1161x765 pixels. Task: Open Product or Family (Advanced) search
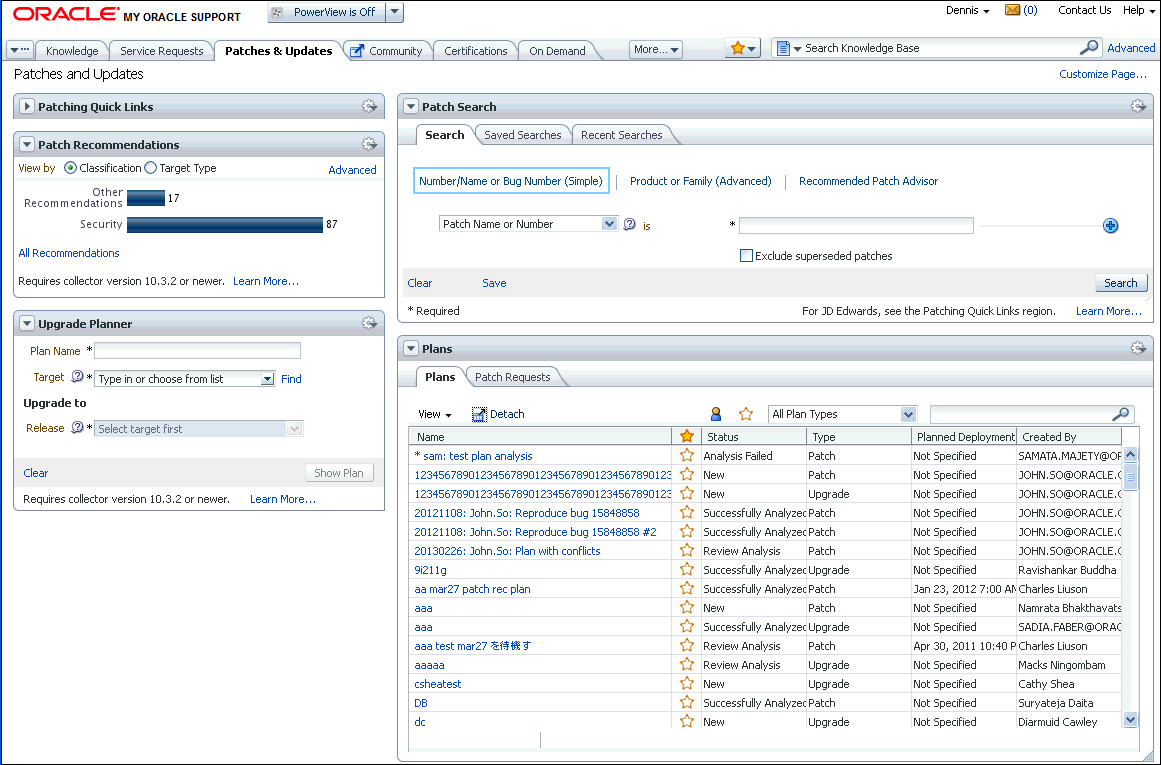coord(700,181)
